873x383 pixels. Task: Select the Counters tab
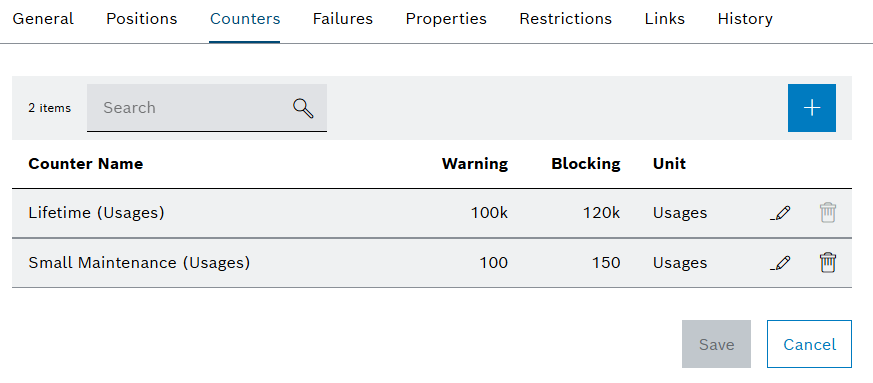(245, 19)
